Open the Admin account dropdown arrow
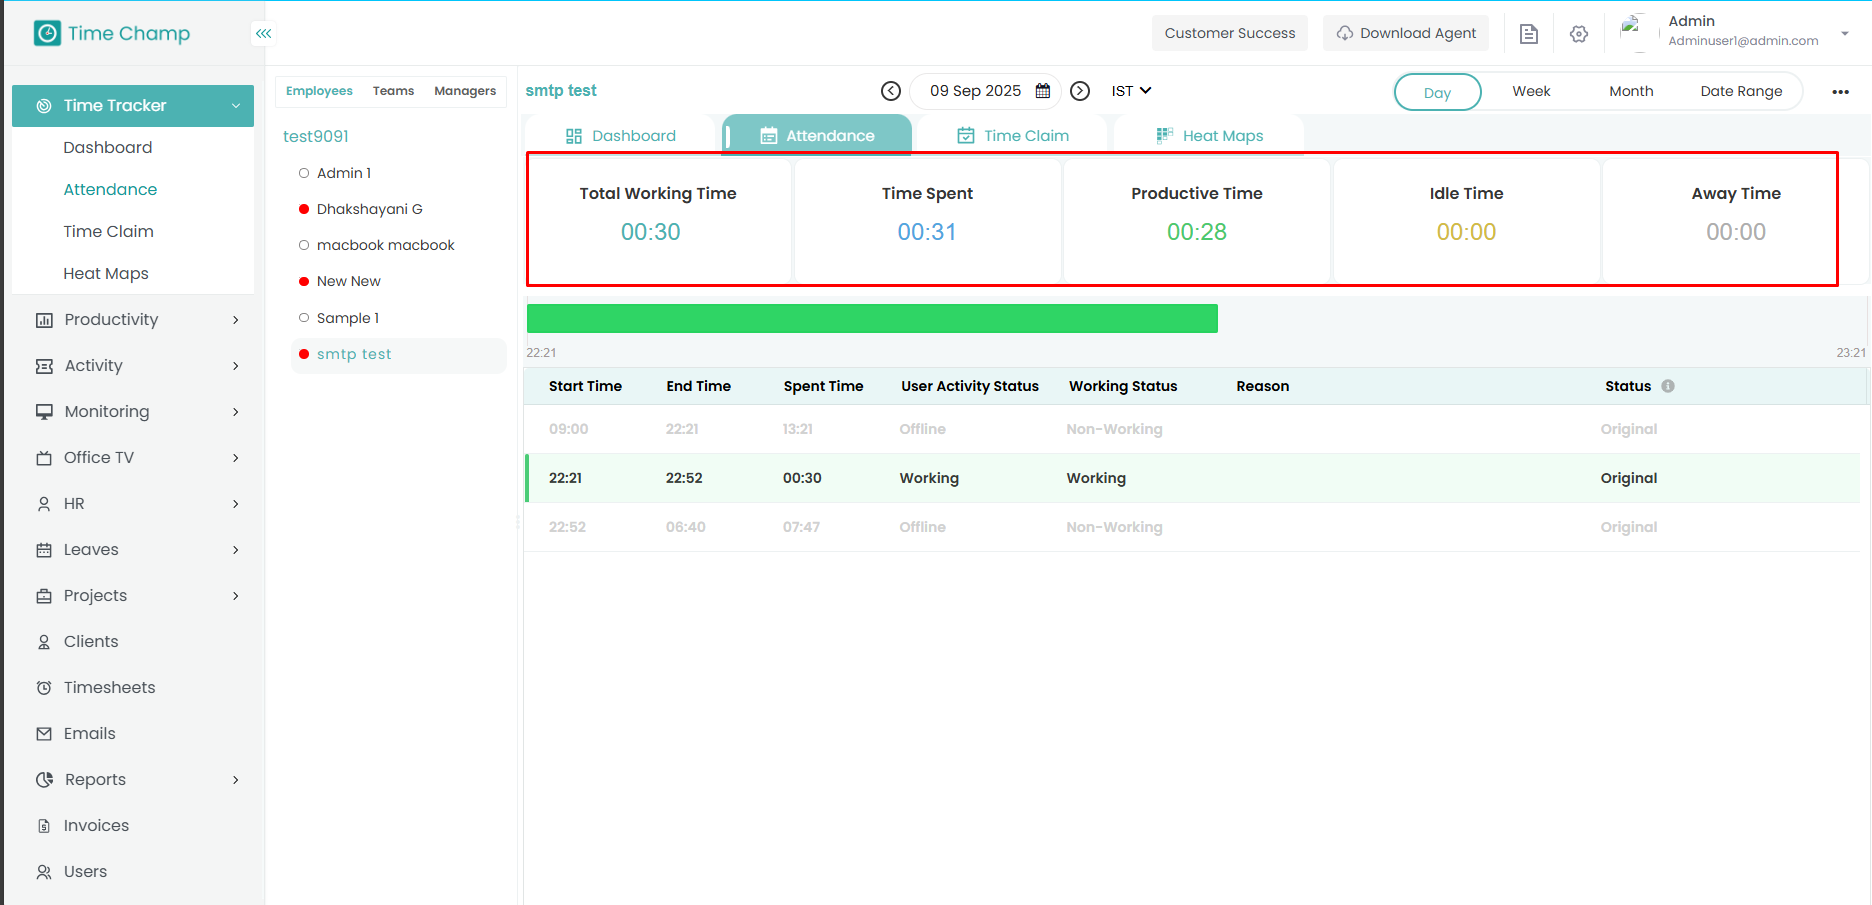The image size is (1872, 905). (1845, 33)
